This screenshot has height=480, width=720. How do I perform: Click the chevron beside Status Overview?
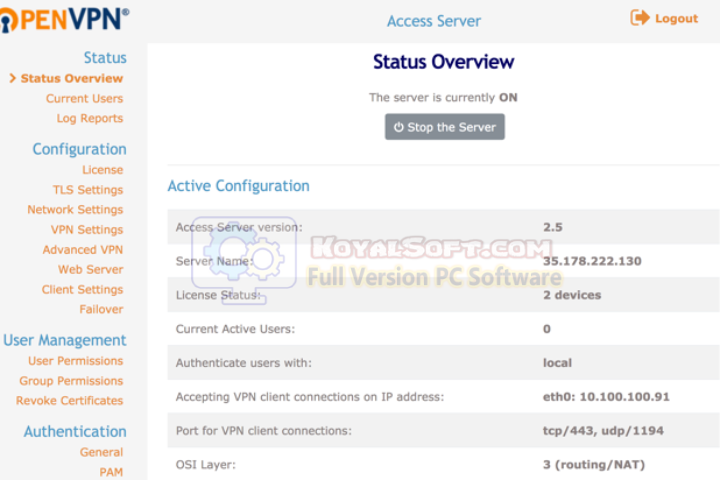(13, 79)
